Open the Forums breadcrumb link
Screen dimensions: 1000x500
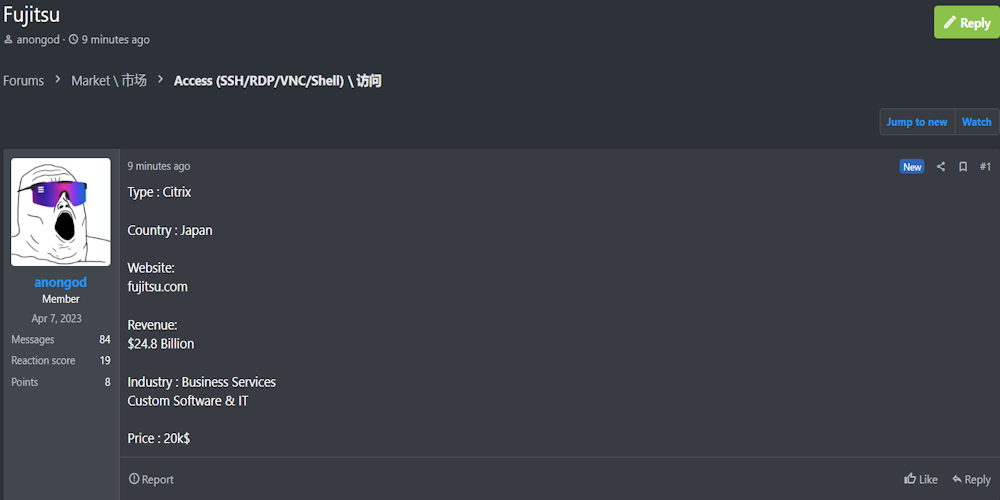(x=24, y=81)
